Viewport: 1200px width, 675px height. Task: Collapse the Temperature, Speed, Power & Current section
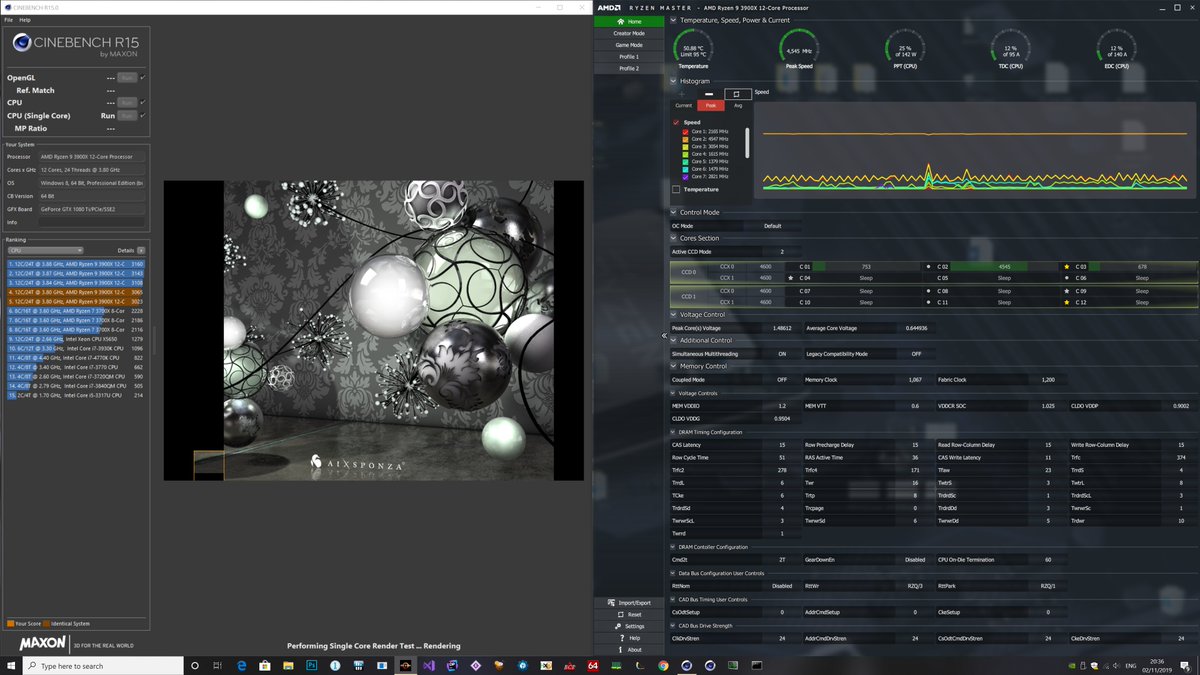coord(674,20)
